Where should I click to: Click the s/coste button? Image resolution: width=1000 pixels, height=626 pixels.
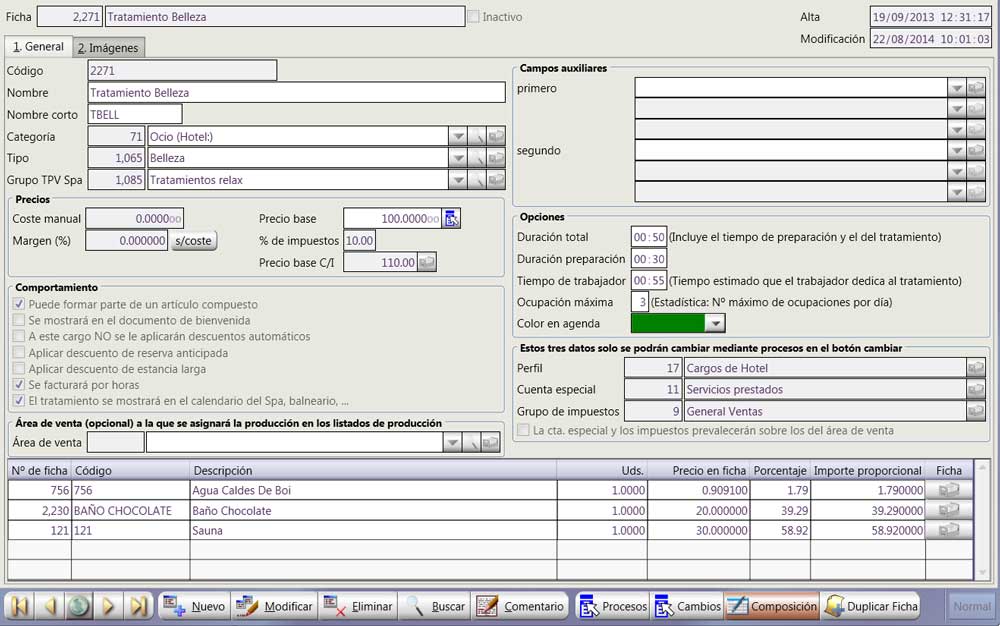click(193, 240)
